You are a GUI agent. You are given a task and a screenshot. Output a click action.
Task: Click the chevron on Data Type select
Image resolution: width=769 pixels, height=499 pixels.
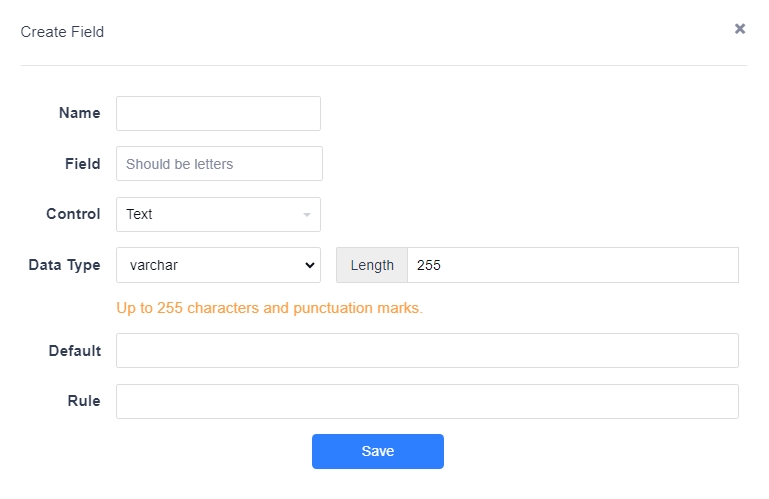pos(309,265)
